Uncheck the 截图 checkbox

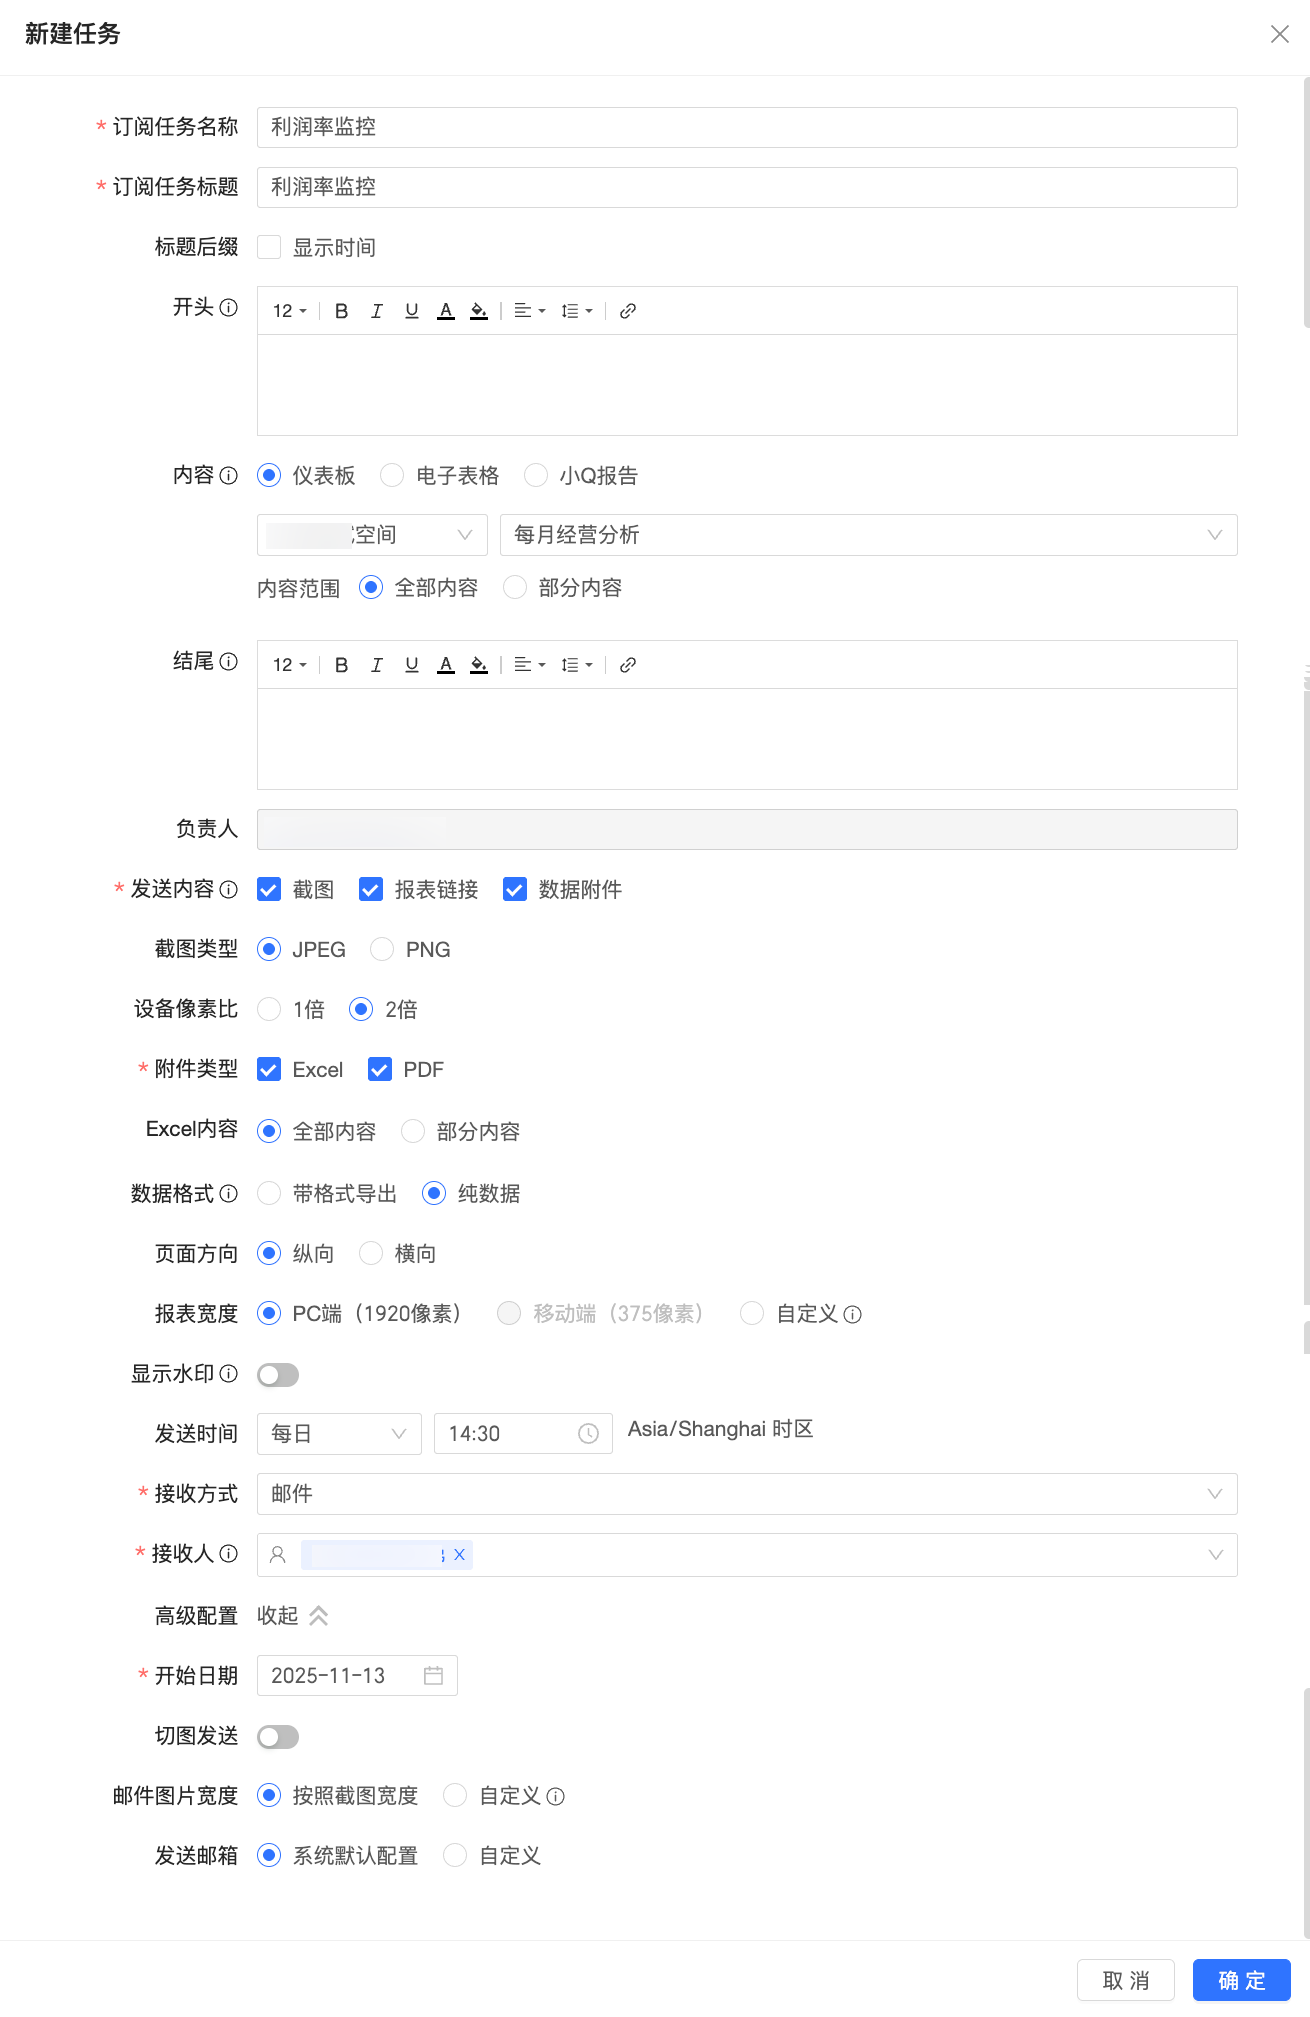click(269, 889)
